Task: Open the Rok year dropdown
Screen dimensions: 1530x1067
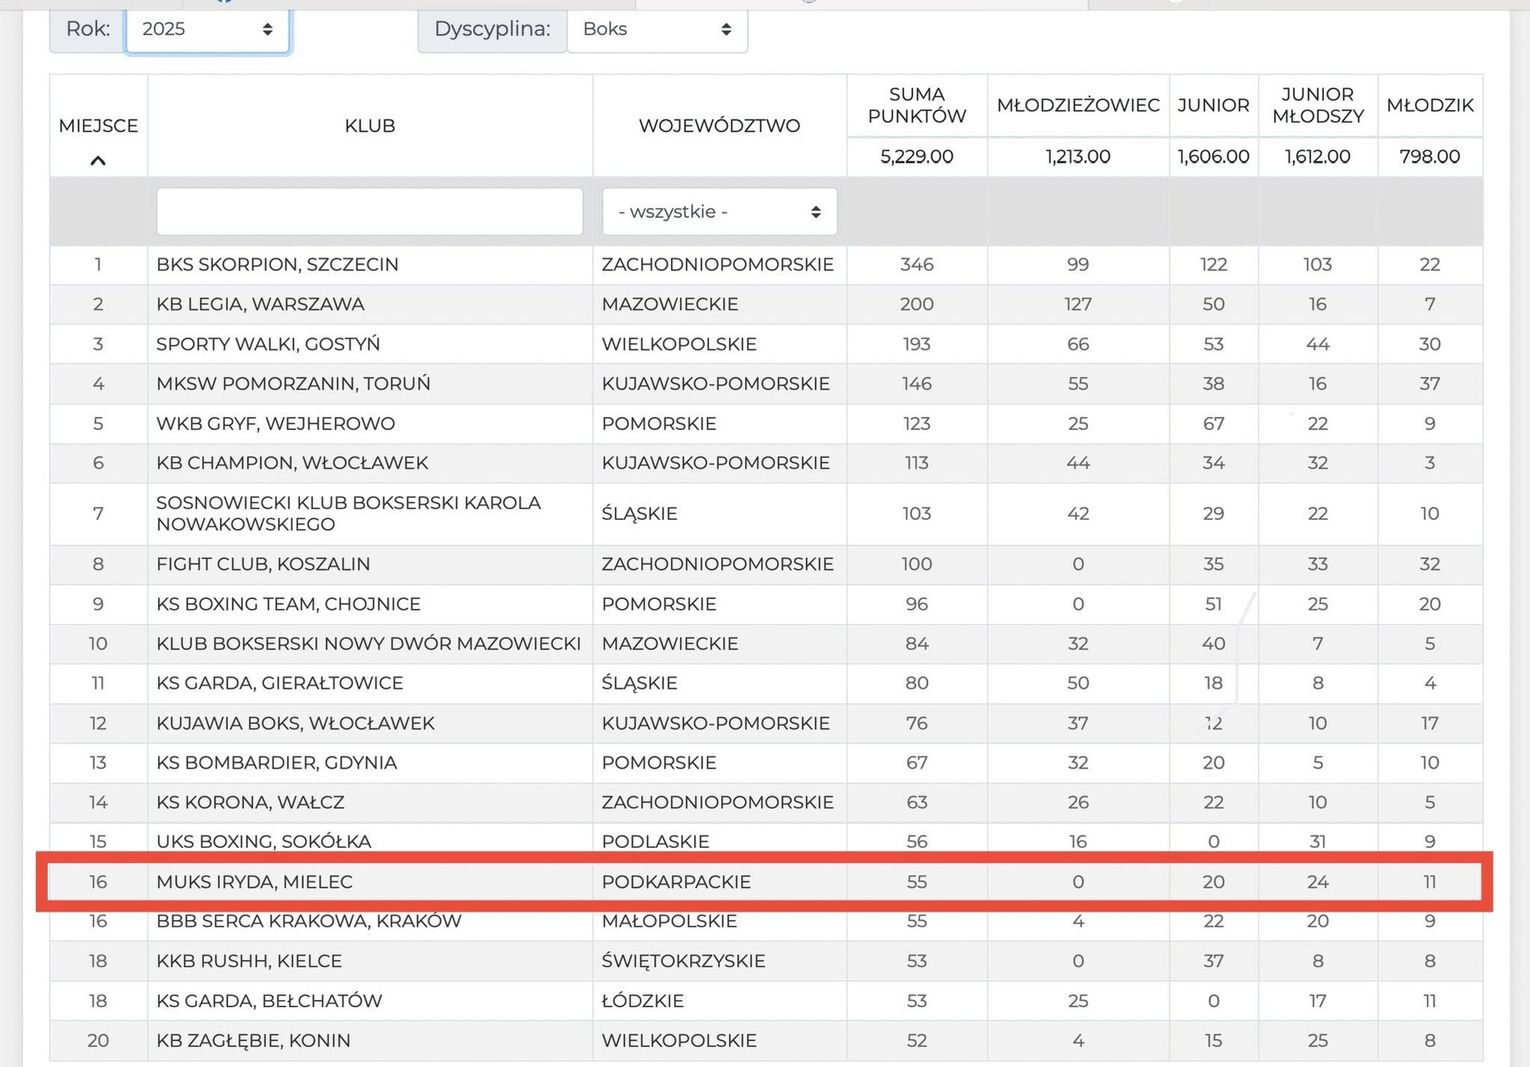Action: click(x=207, y=29)
